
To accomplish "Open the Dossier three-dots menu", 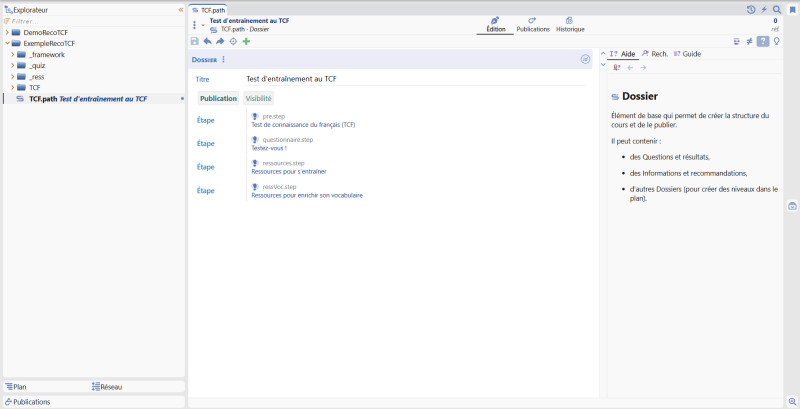I will coord(223,60).
